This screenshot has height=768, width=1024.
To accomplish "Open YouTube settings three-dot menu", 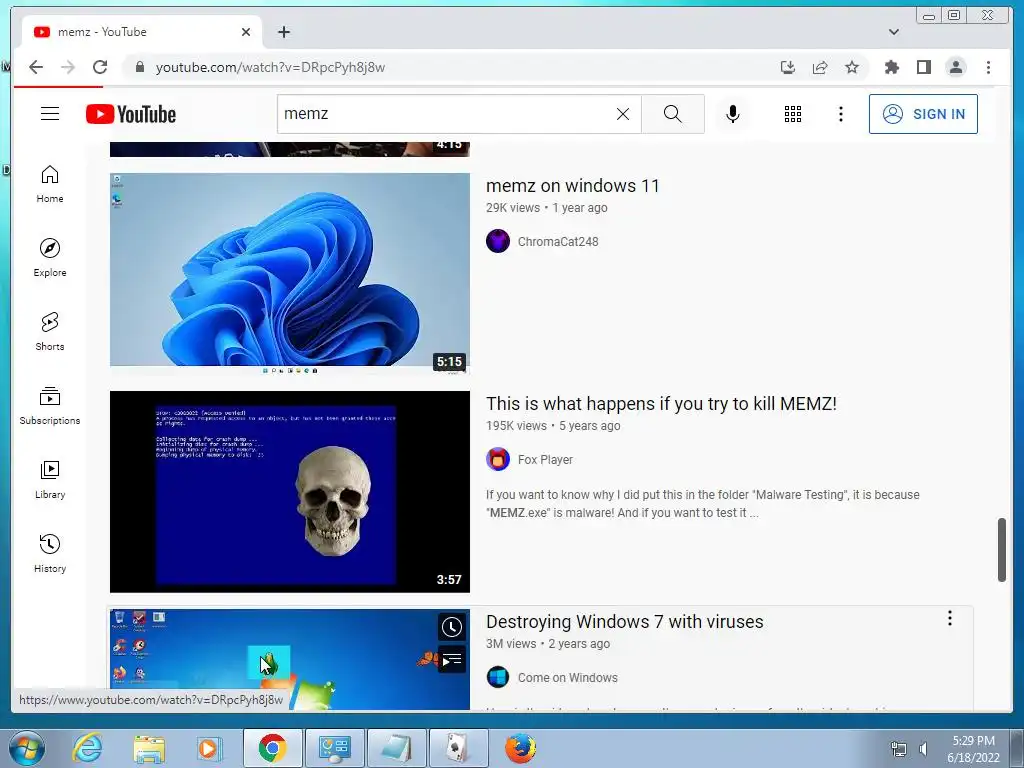I will click(x=840, y=114).
